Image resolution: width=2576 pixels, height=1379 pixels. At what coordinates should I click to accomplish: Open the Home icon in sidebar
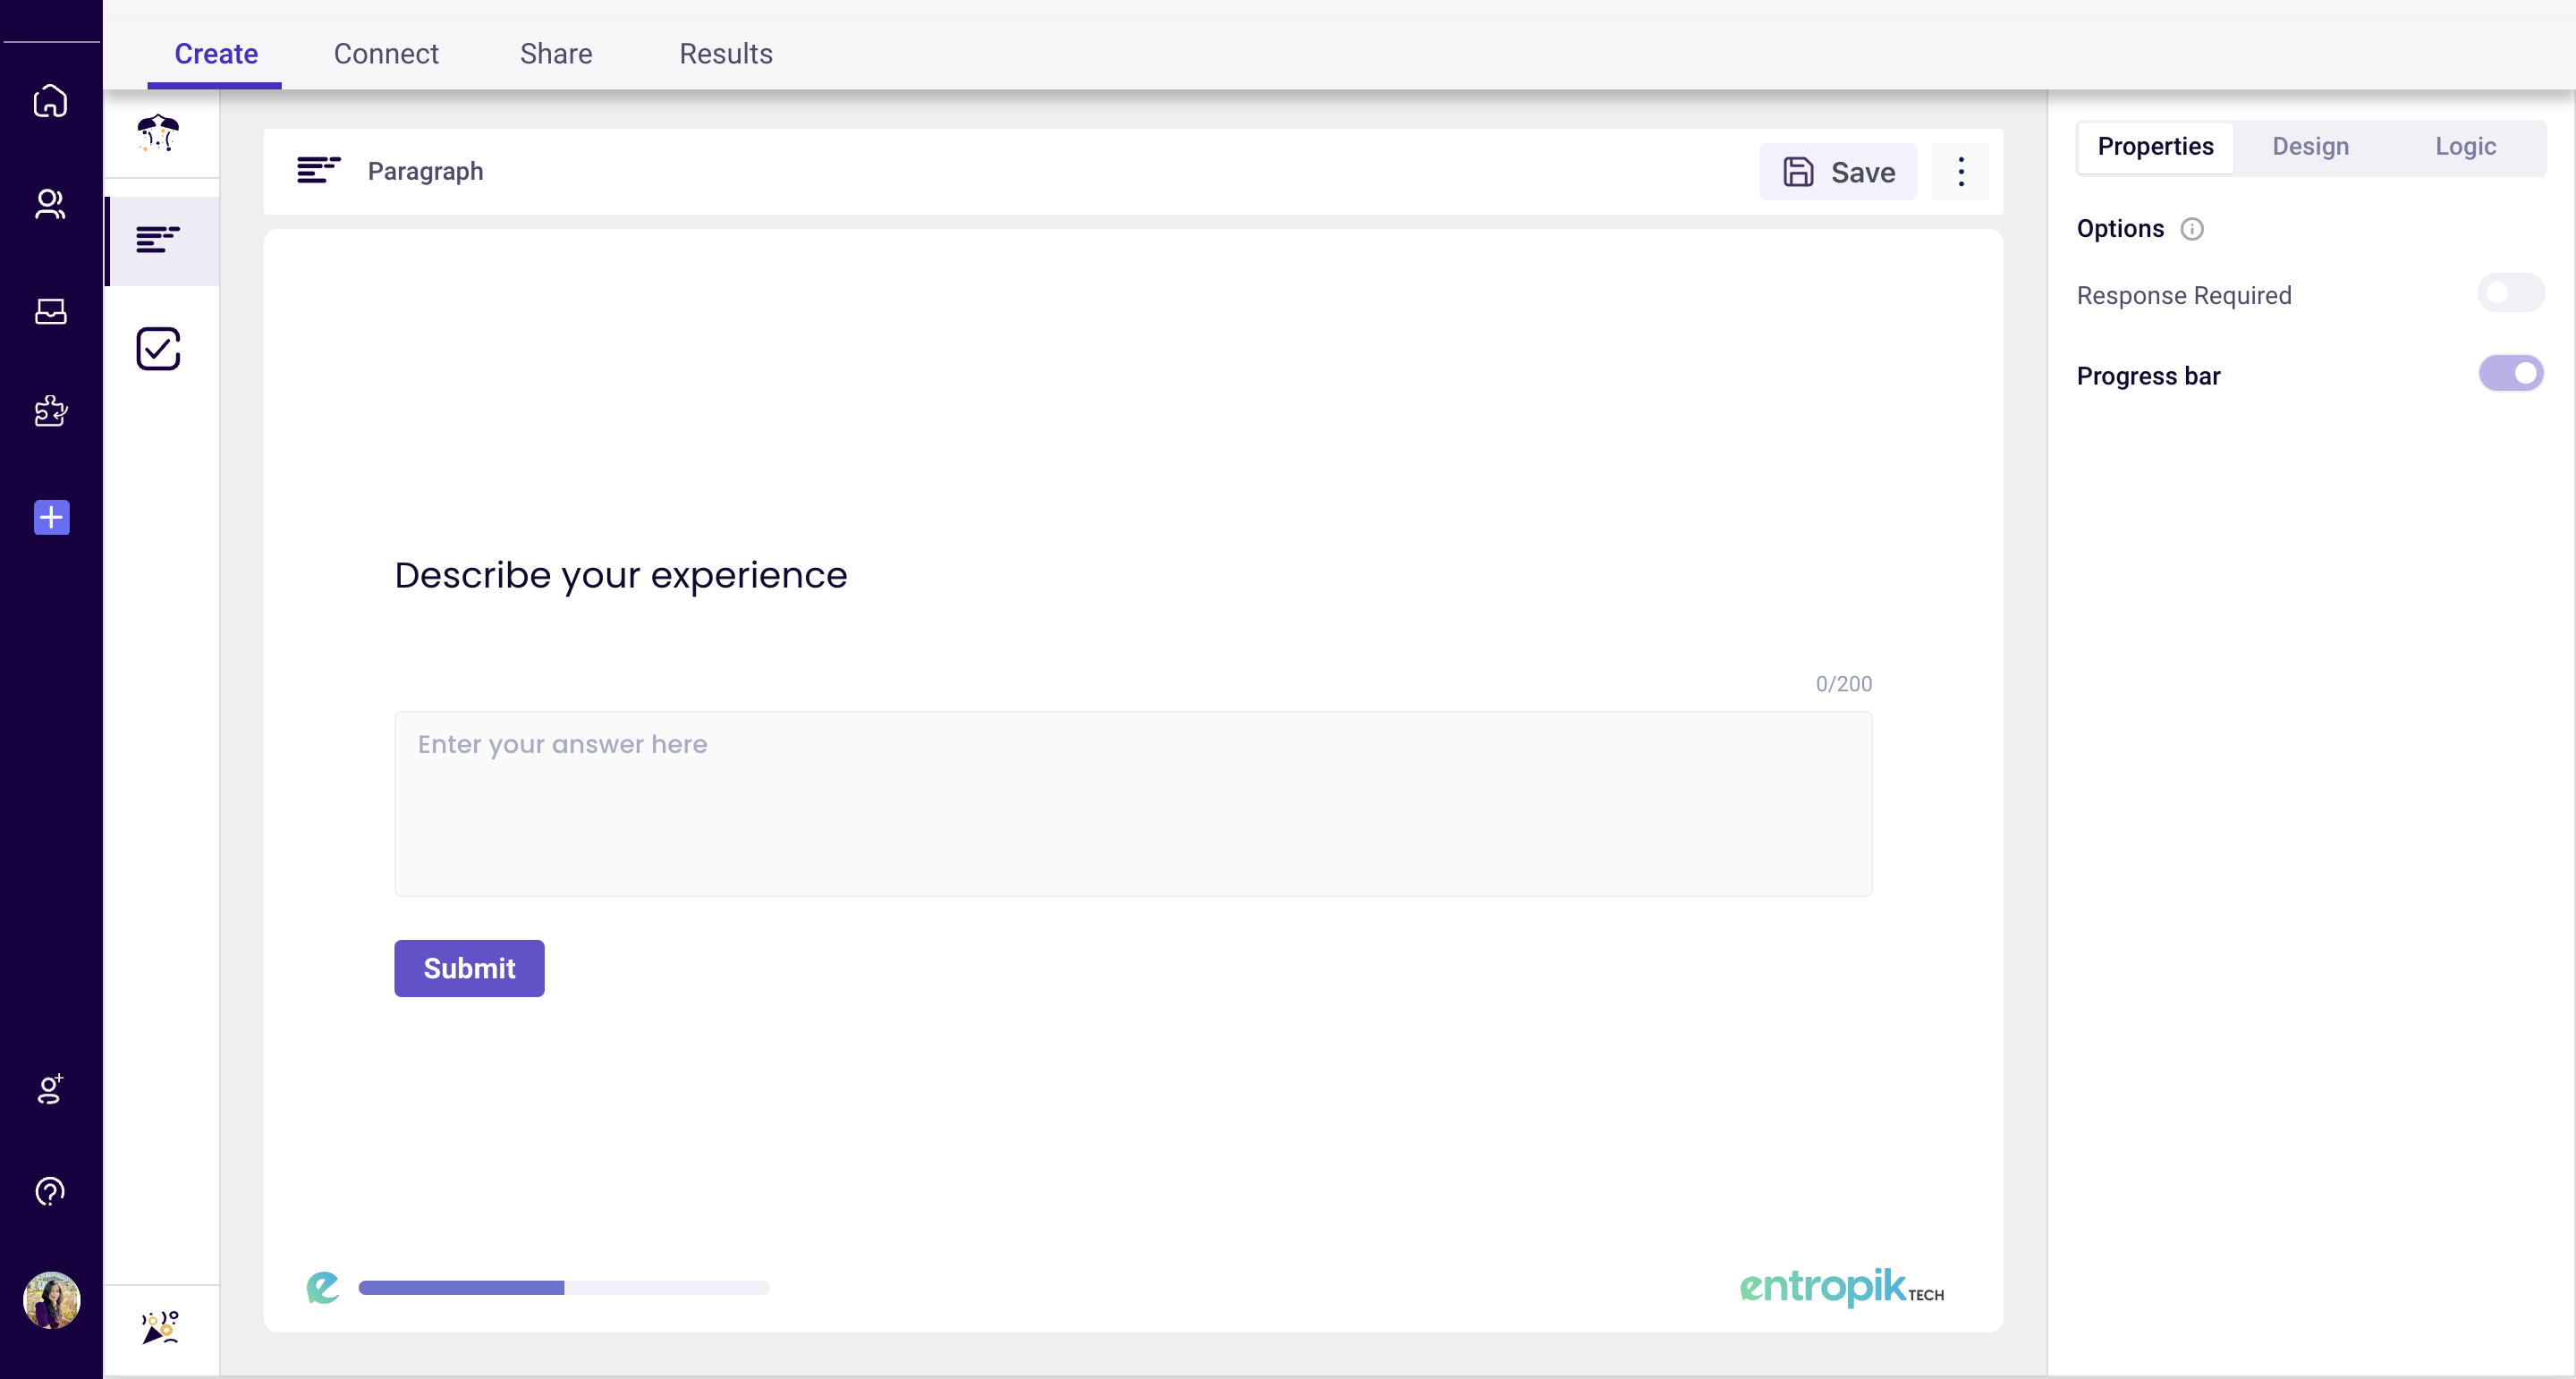[50, 101]
